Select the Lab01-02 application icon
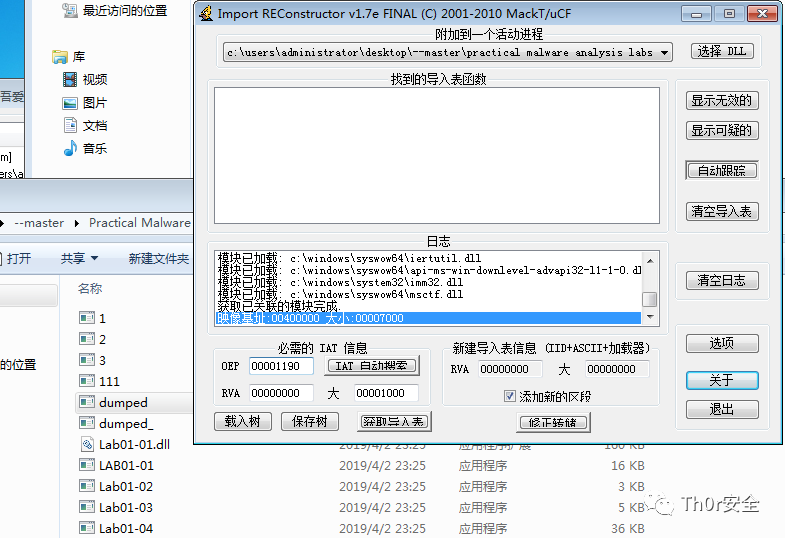Screen dimensions: 785x538 click(87, 486)
